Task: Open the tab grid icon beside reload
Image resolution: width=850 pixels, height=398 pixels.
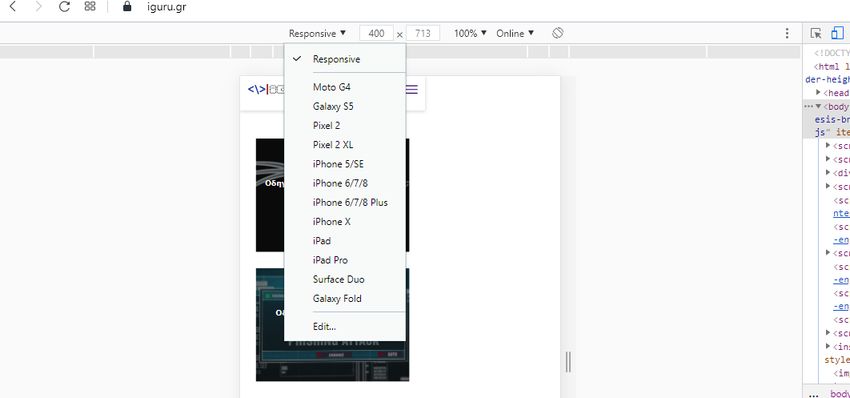Action: [90, 7]
